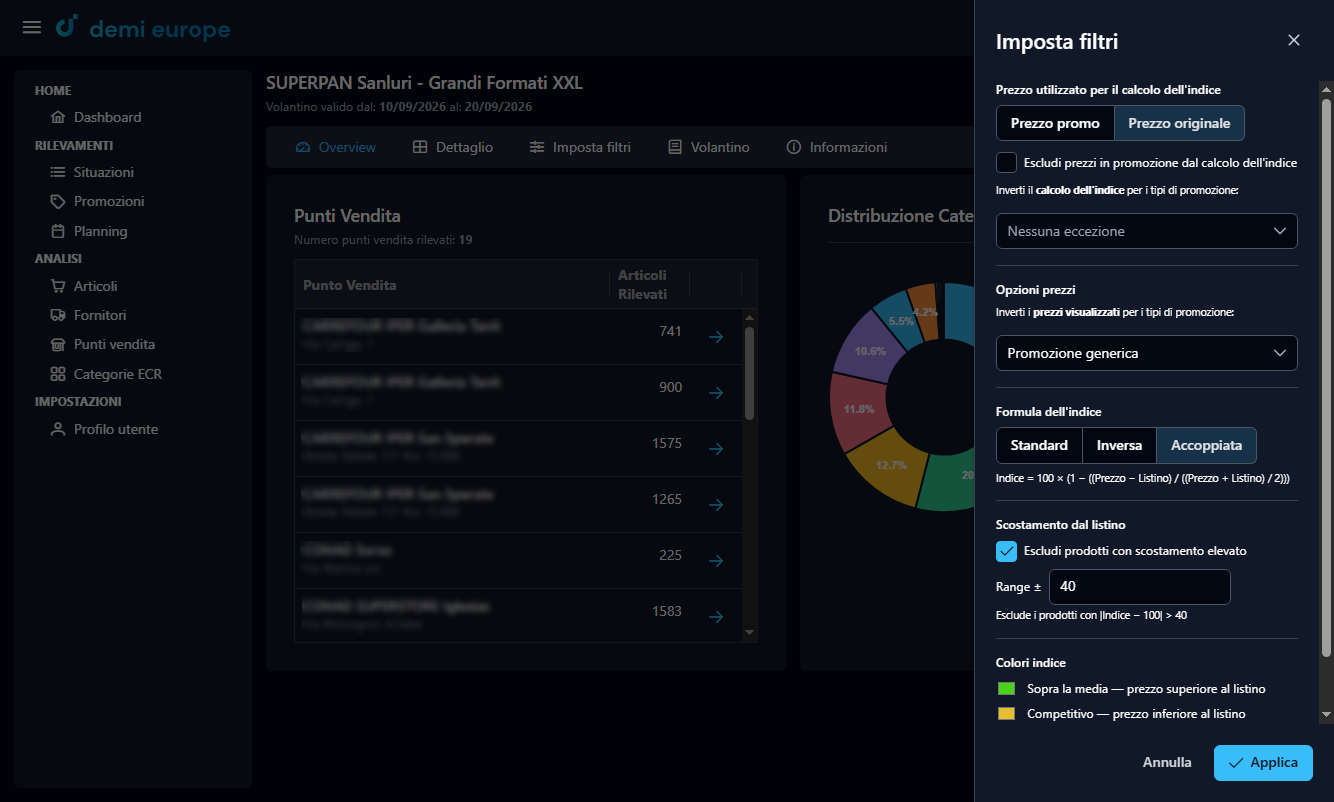
Task: Click the arrow for the 741 articles row
Action: pos(716,337)
